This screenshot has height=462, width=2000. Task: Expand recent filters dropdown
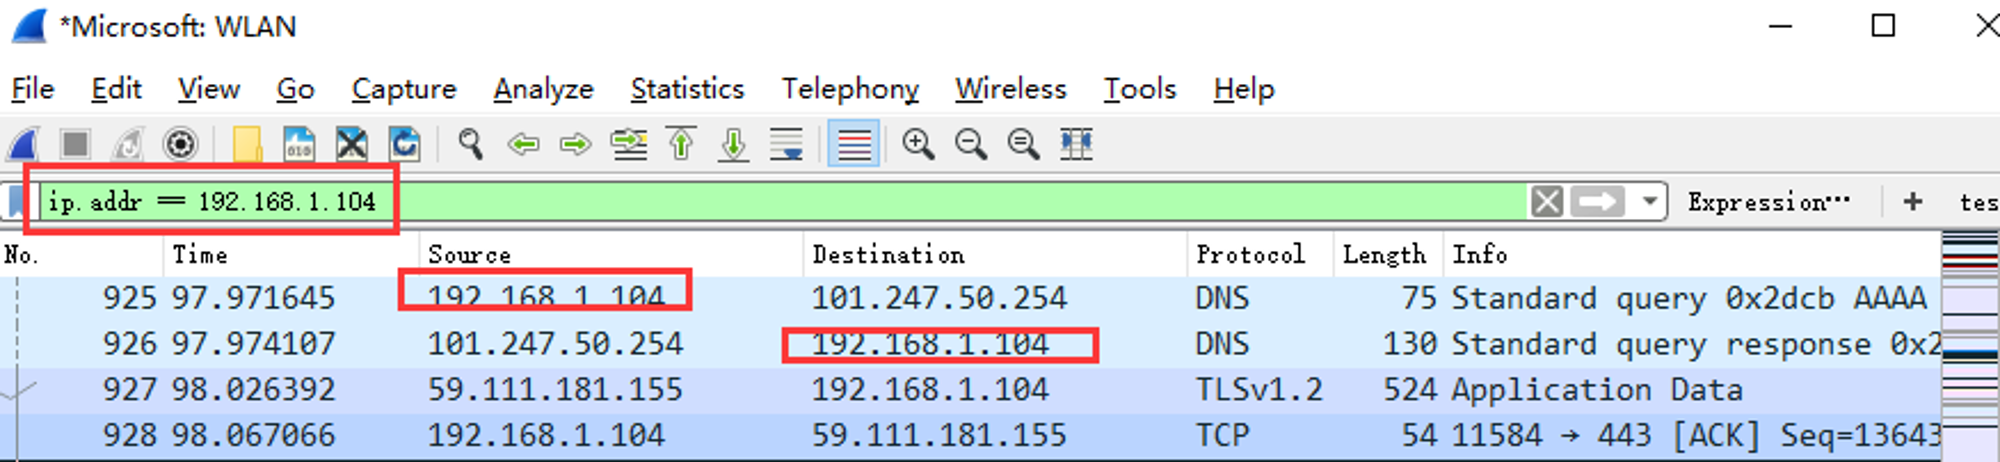point(1649,202)
